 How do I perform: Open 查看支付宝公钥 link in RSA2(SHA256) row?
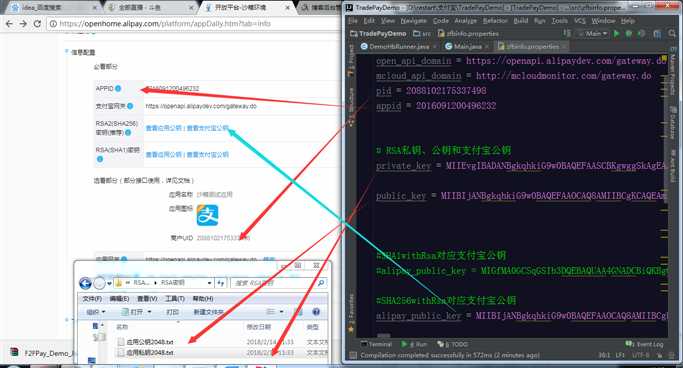[207, 128]
